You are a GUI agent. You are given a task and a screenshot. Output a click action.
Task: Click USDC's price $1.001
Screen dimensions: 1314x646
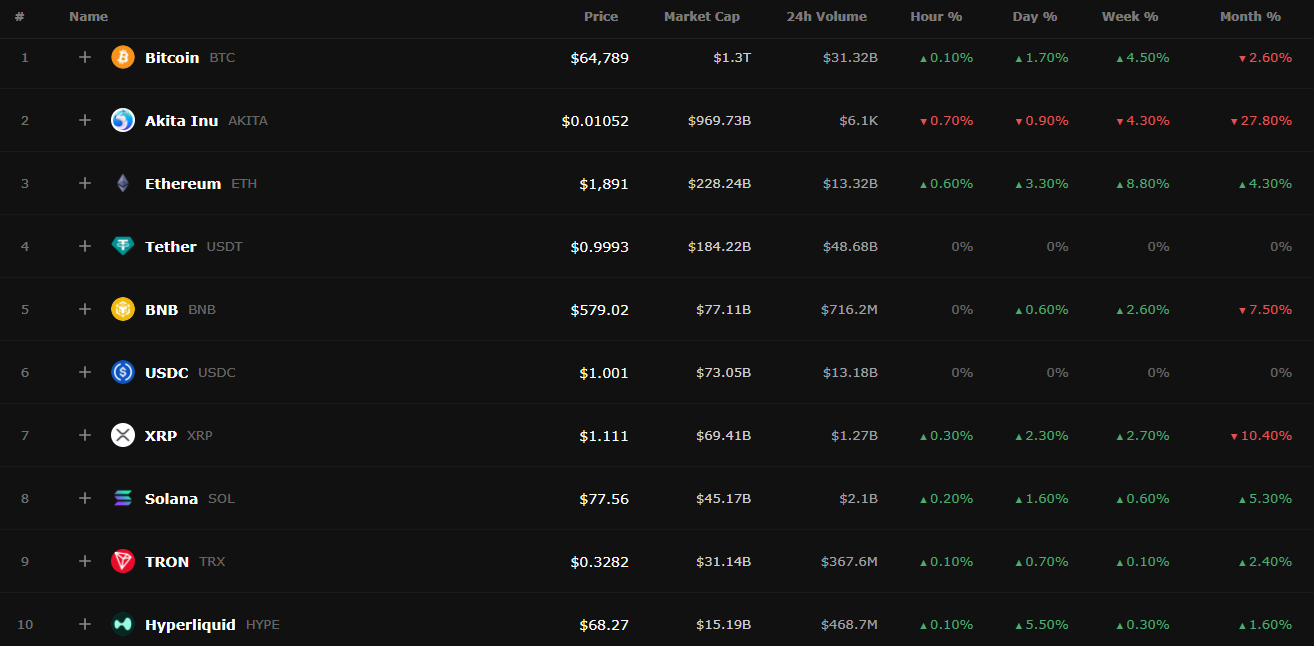pyautogui.click(x=604, y=373)
